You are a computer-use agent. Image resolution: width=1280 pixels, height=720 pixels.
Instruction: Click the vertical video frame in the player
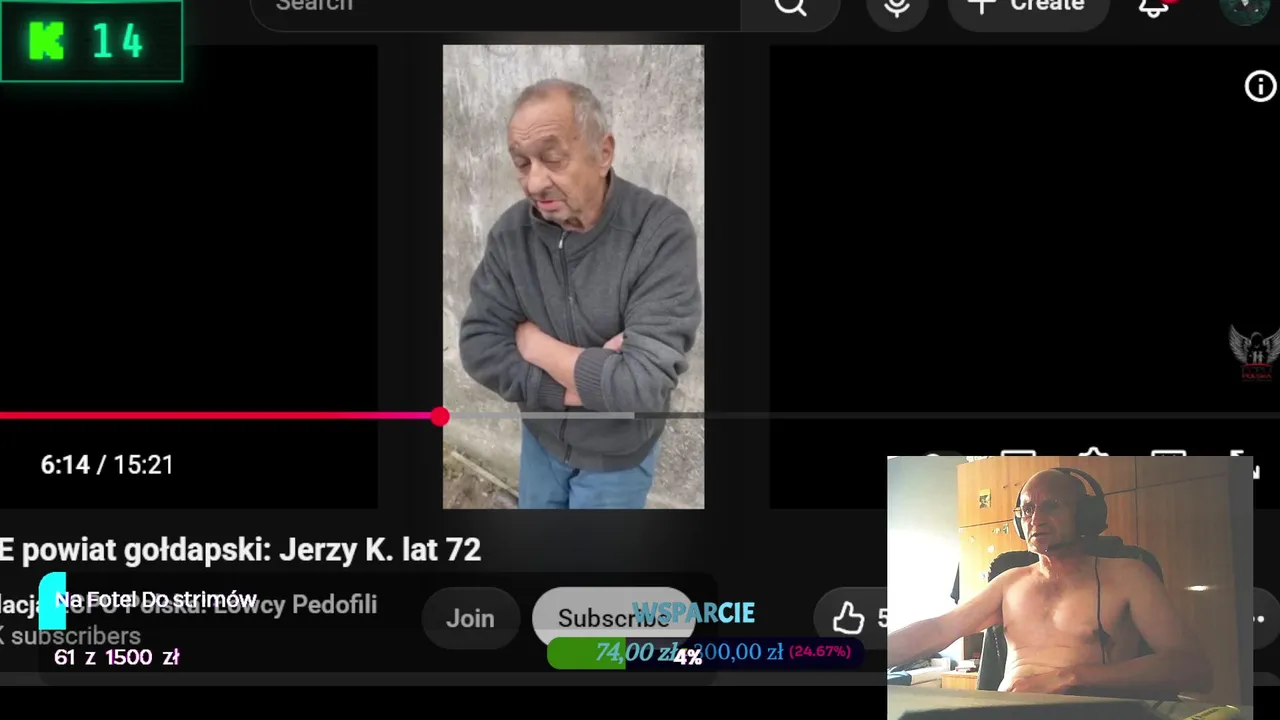tap(573, 277)
